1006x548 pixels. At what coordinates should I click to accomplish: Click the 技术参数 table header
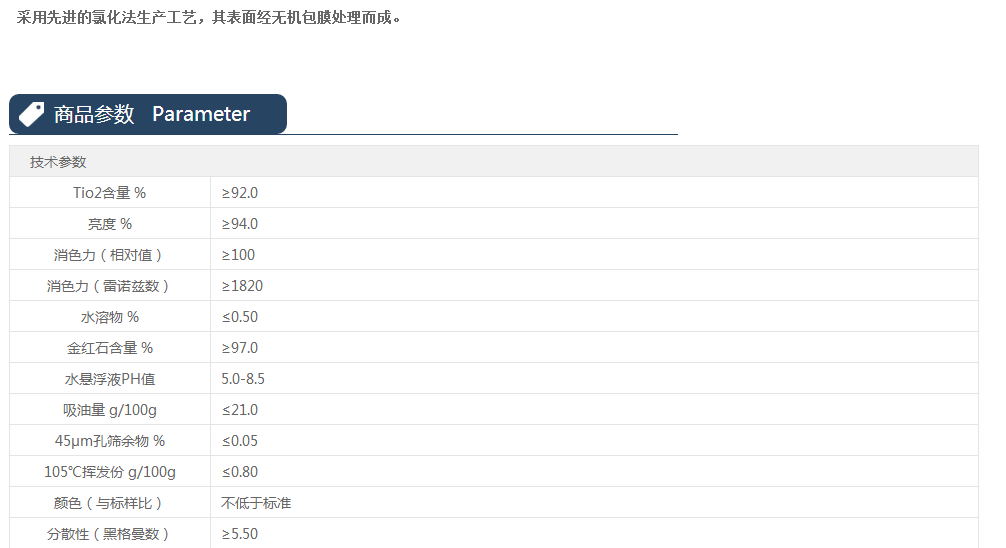(58, 162)
